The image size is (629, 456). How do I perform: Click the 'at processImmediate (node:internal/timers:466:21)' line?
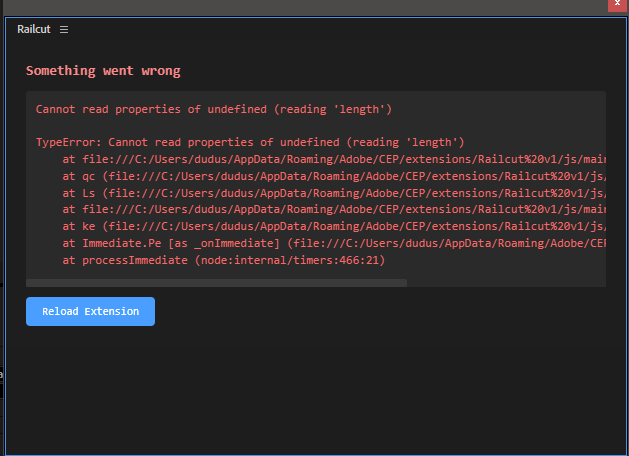[x=223, y=260]
